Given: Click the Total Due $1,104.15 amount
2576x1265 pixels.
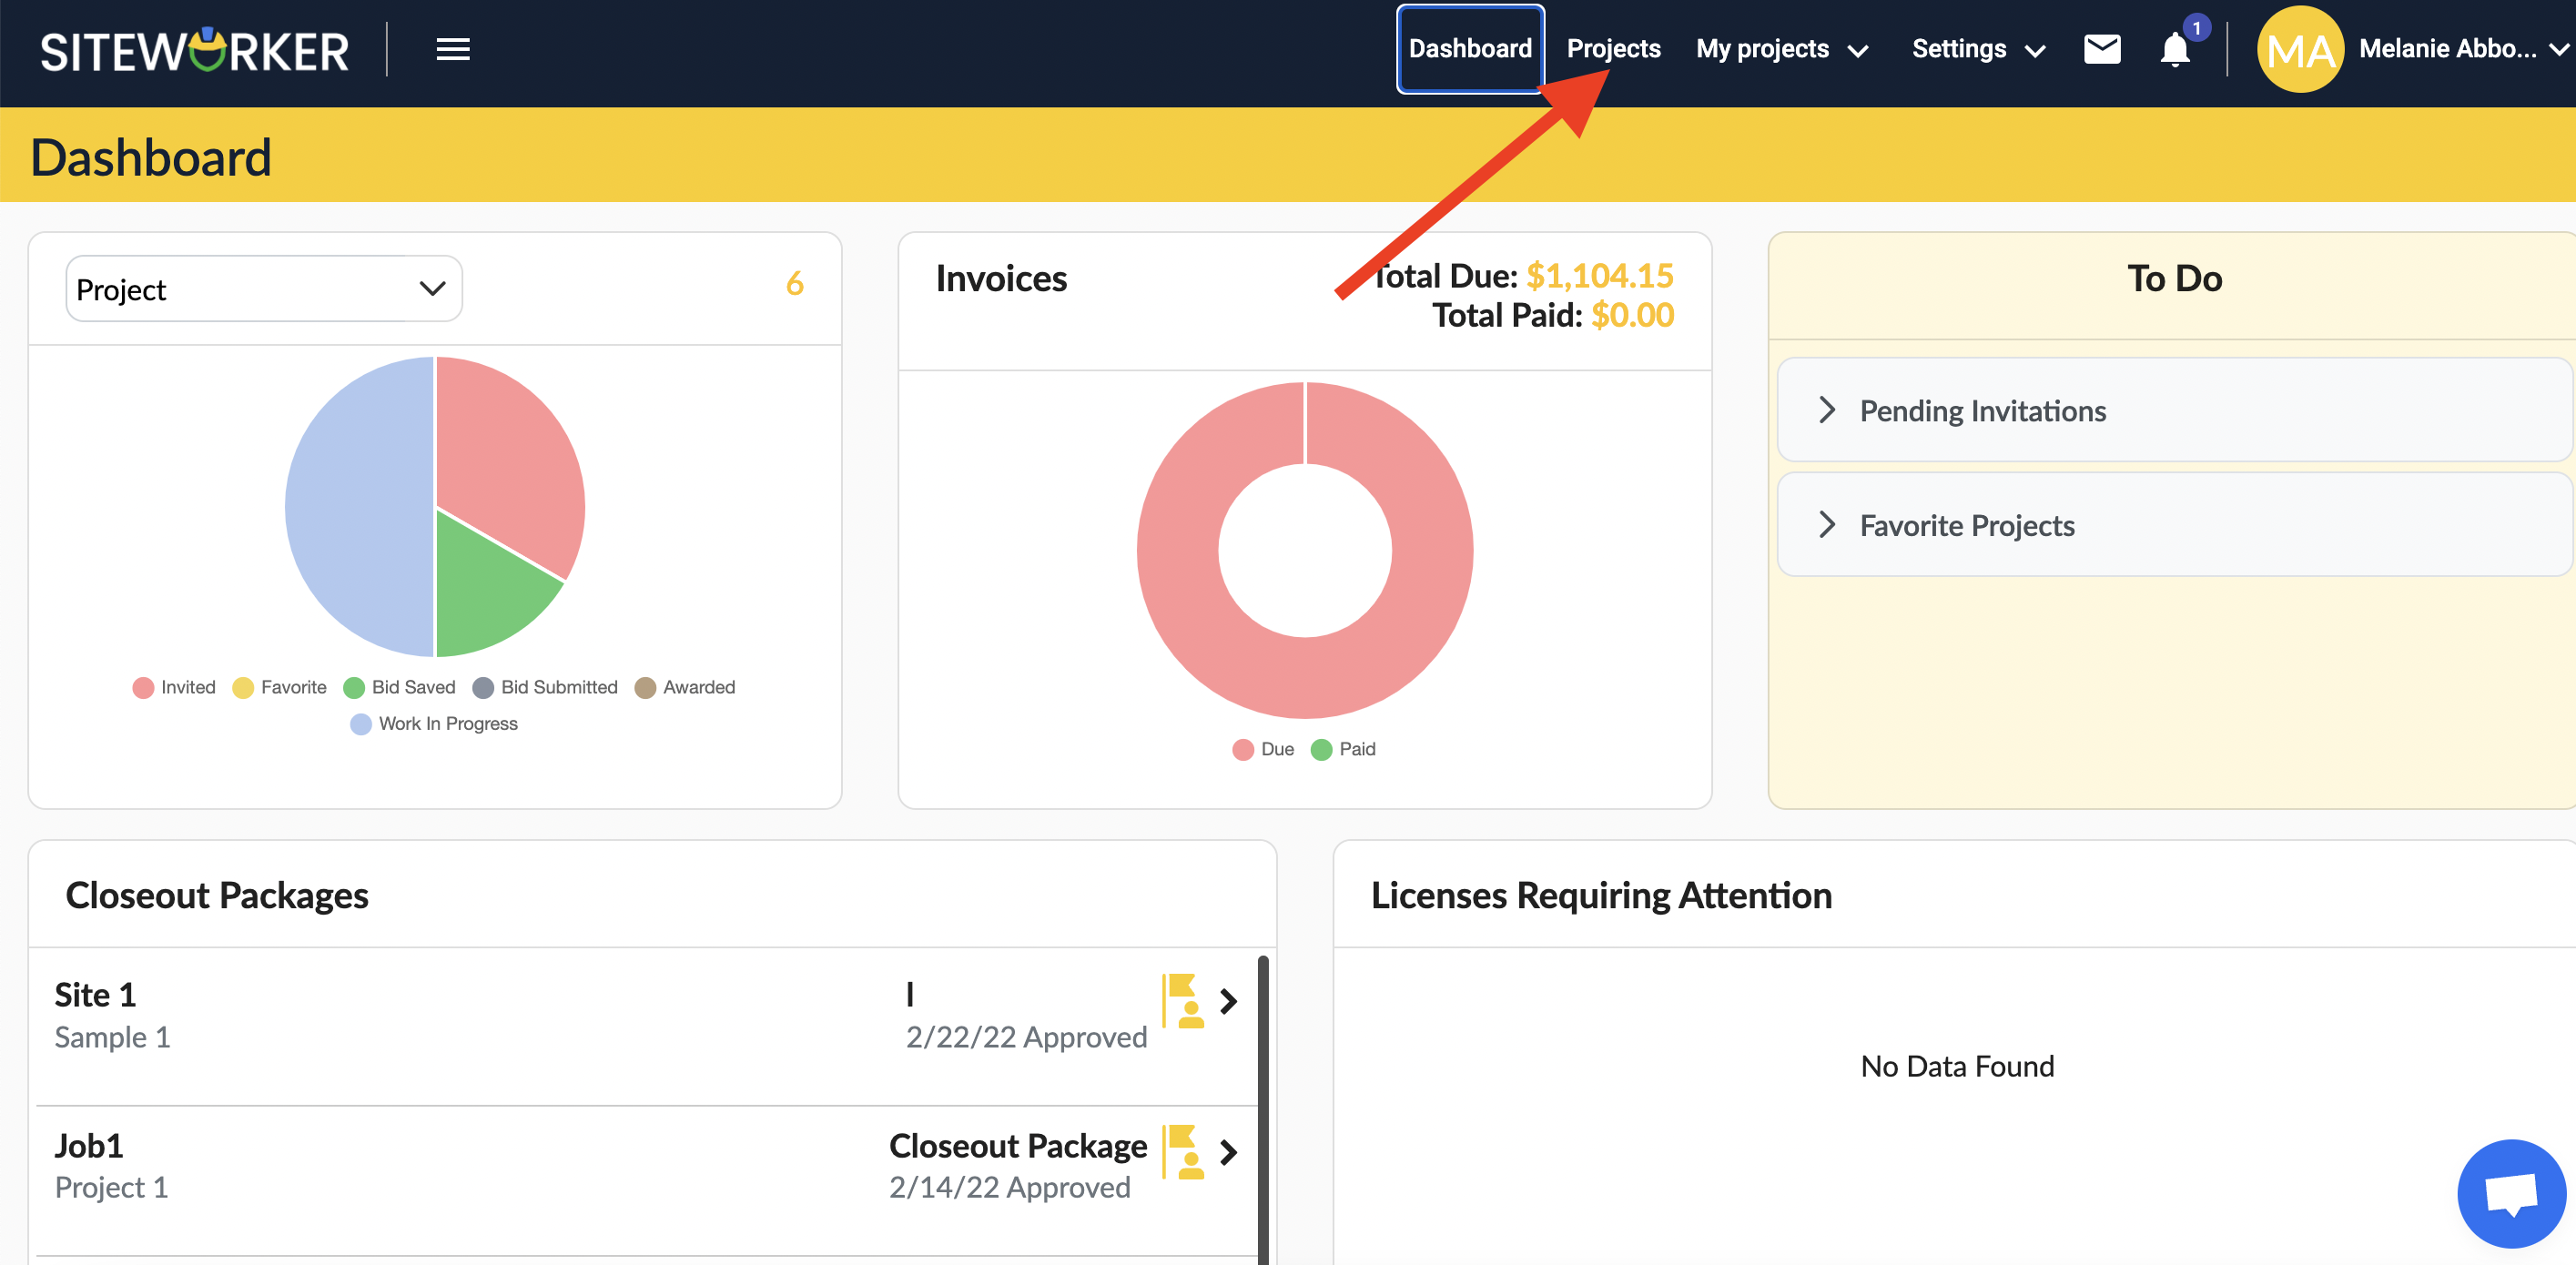Looking at the screenshot, I should tap(1599, 276).
